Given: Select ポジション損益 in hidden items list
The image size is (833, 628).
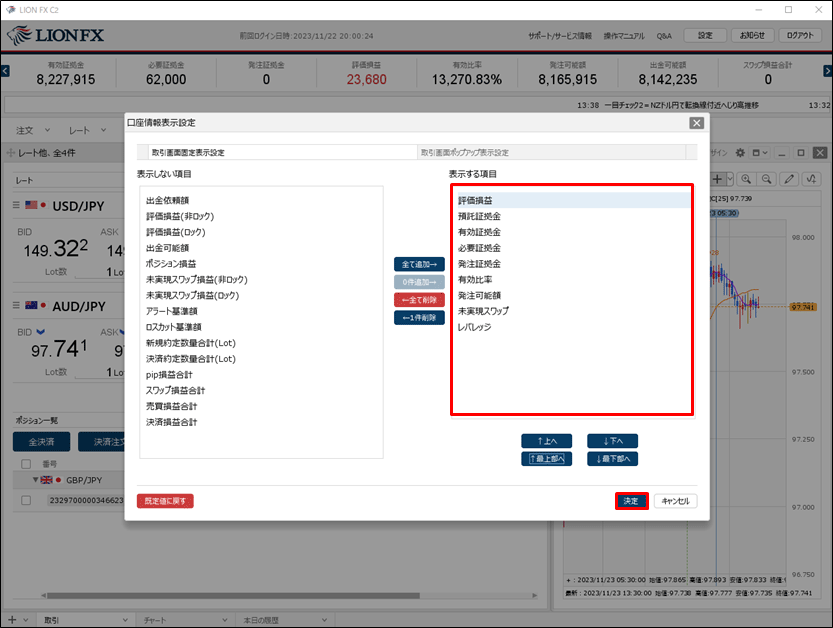Looking at the screenshot, I should tap(261, 264).
